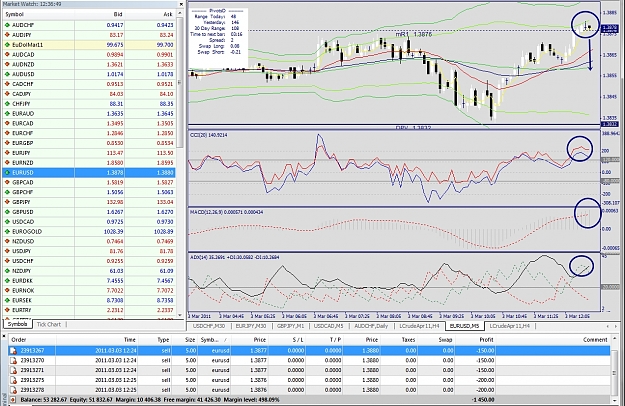Click the Swap column header
The height and width of the screenshot is (406, 625).
coord(436,340)
